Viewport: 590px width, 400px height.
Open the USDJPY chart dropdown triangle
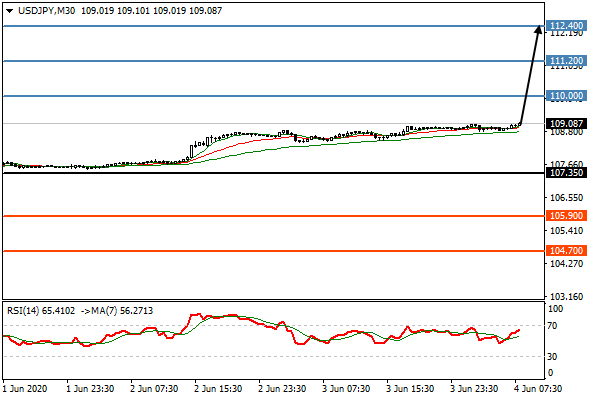(9, 11)
